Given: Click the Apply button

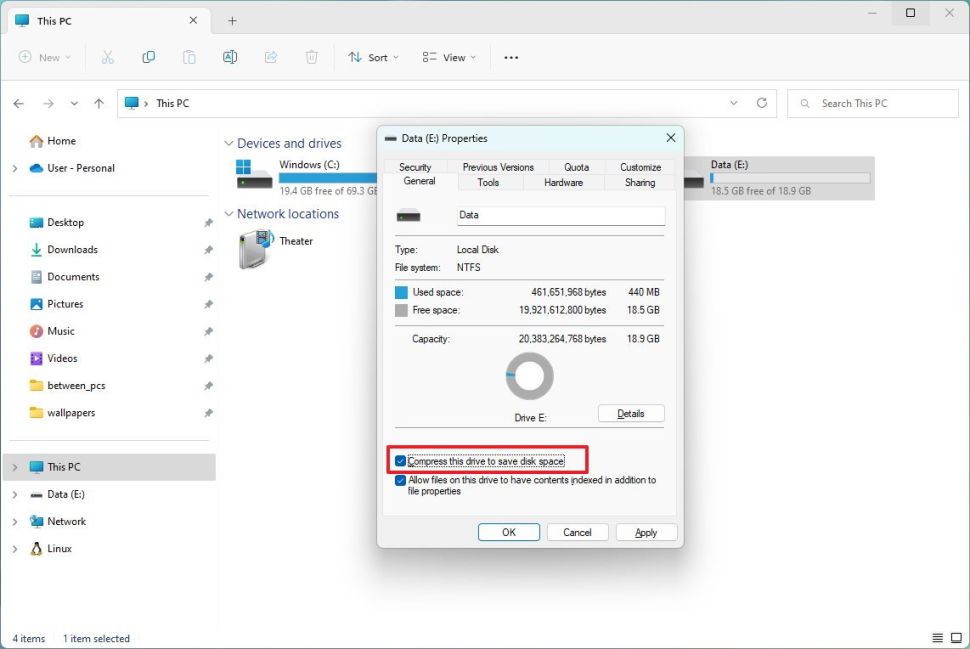Looking at the screenshot, I should pyautogui.click(x=646, y=532).
